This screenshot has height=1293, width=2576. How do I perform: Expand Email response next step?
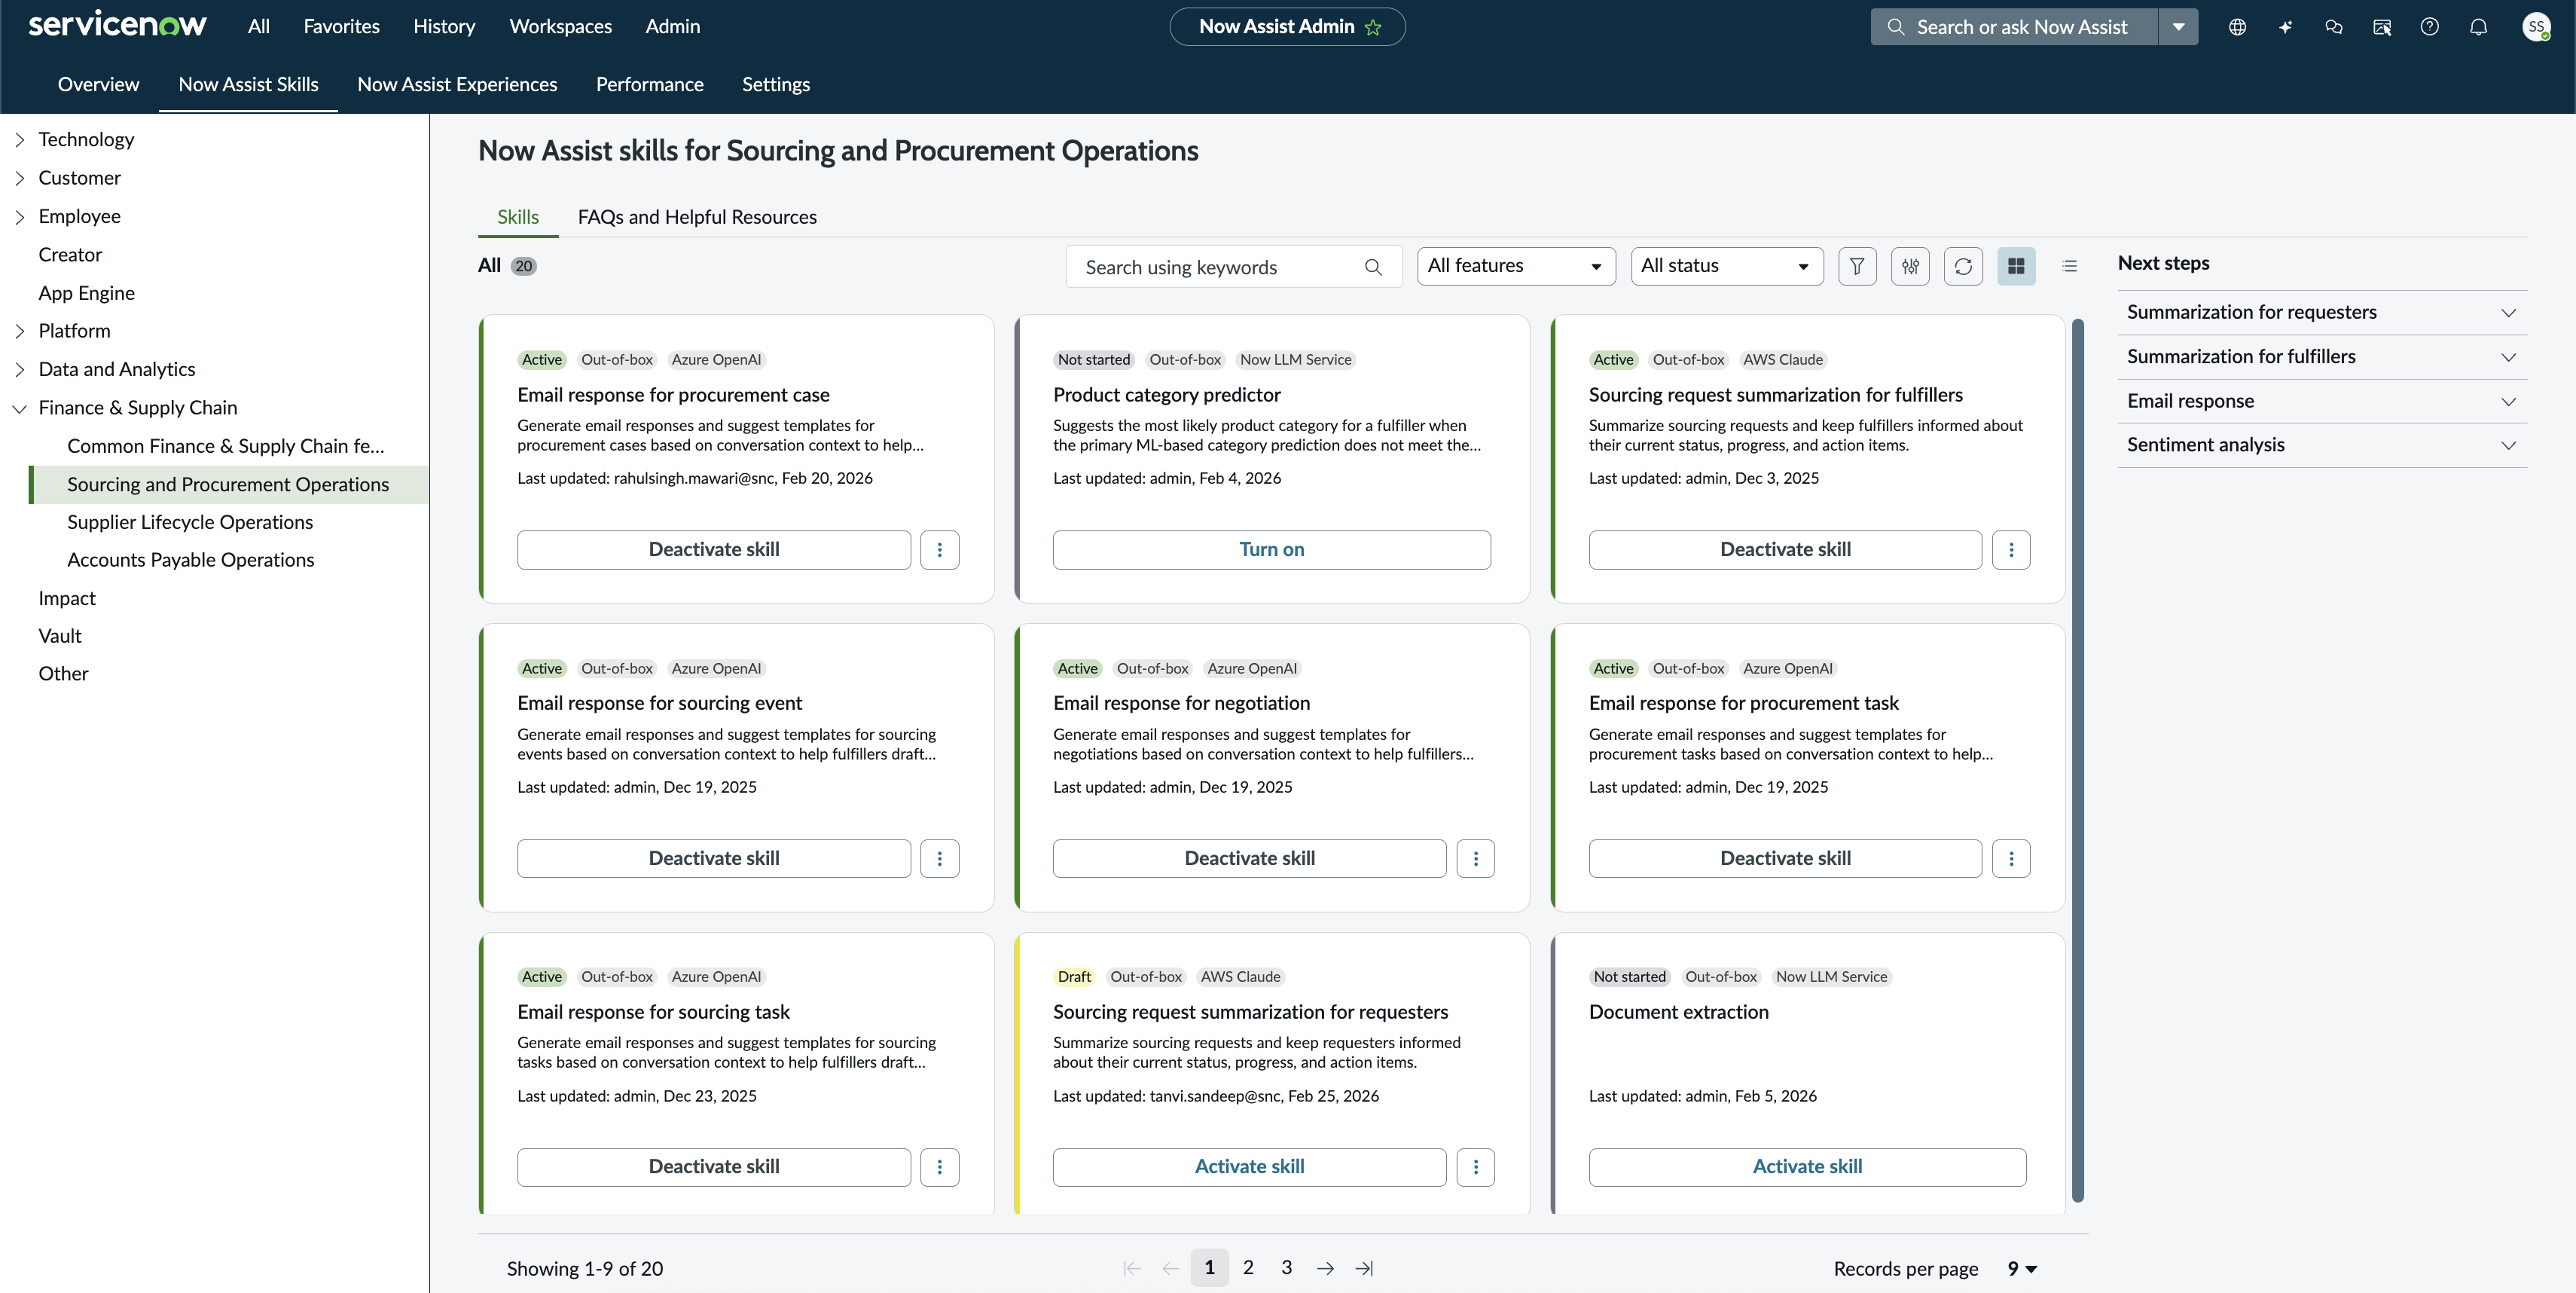2322,401
